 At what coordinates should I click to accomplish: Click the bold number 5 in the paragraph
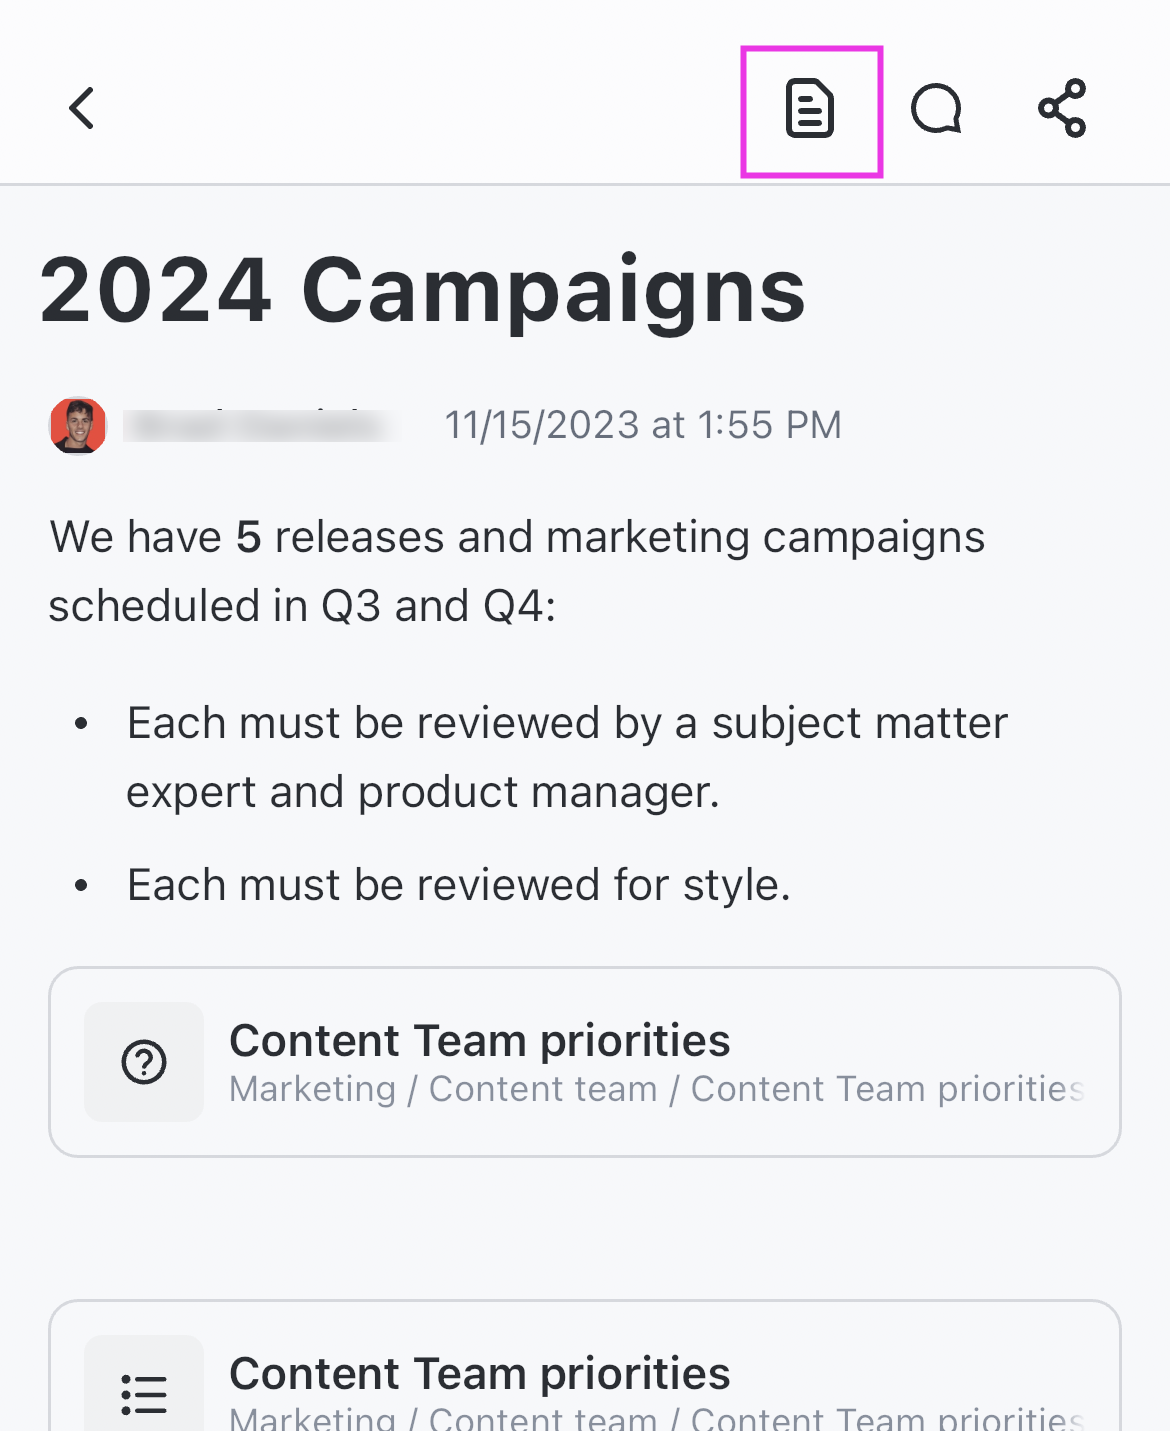click(248, 537)
